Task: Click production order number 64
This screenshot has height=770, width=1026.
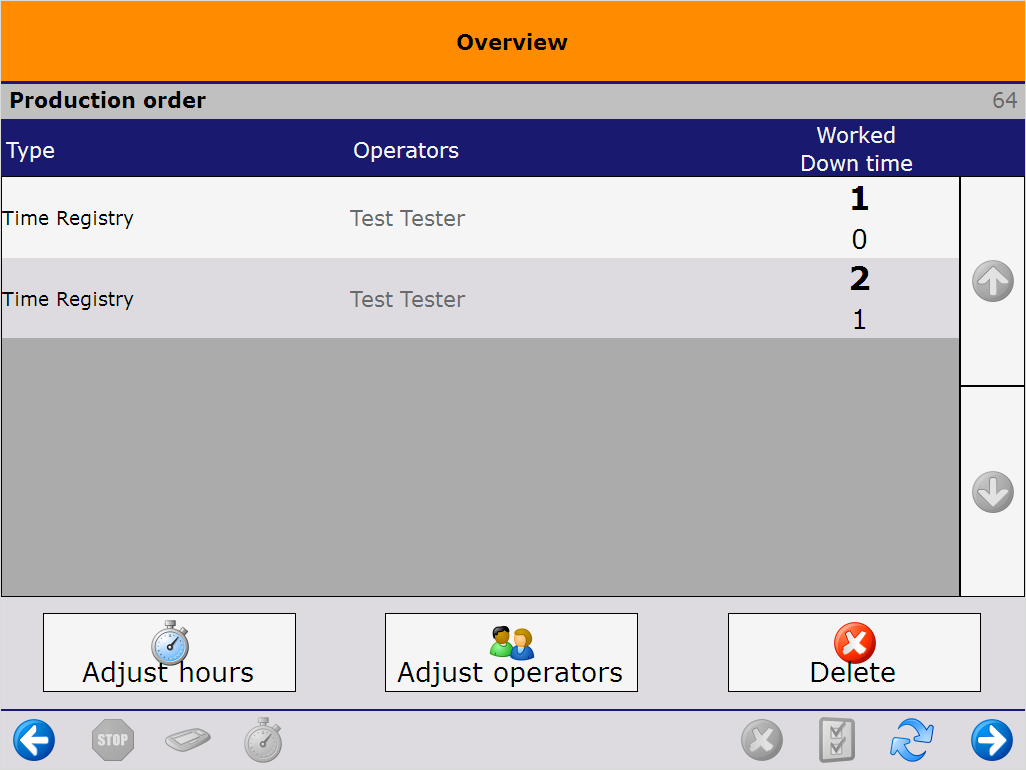Action: click(x=1004, y=101)
